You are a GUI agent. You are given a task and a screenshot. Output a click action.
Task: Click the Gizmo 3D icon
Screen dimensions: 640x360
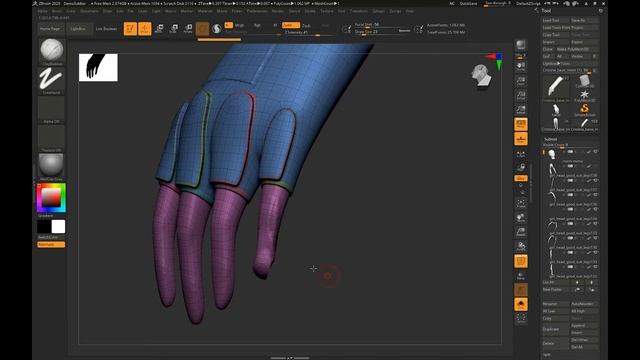(x=202, y=29)
